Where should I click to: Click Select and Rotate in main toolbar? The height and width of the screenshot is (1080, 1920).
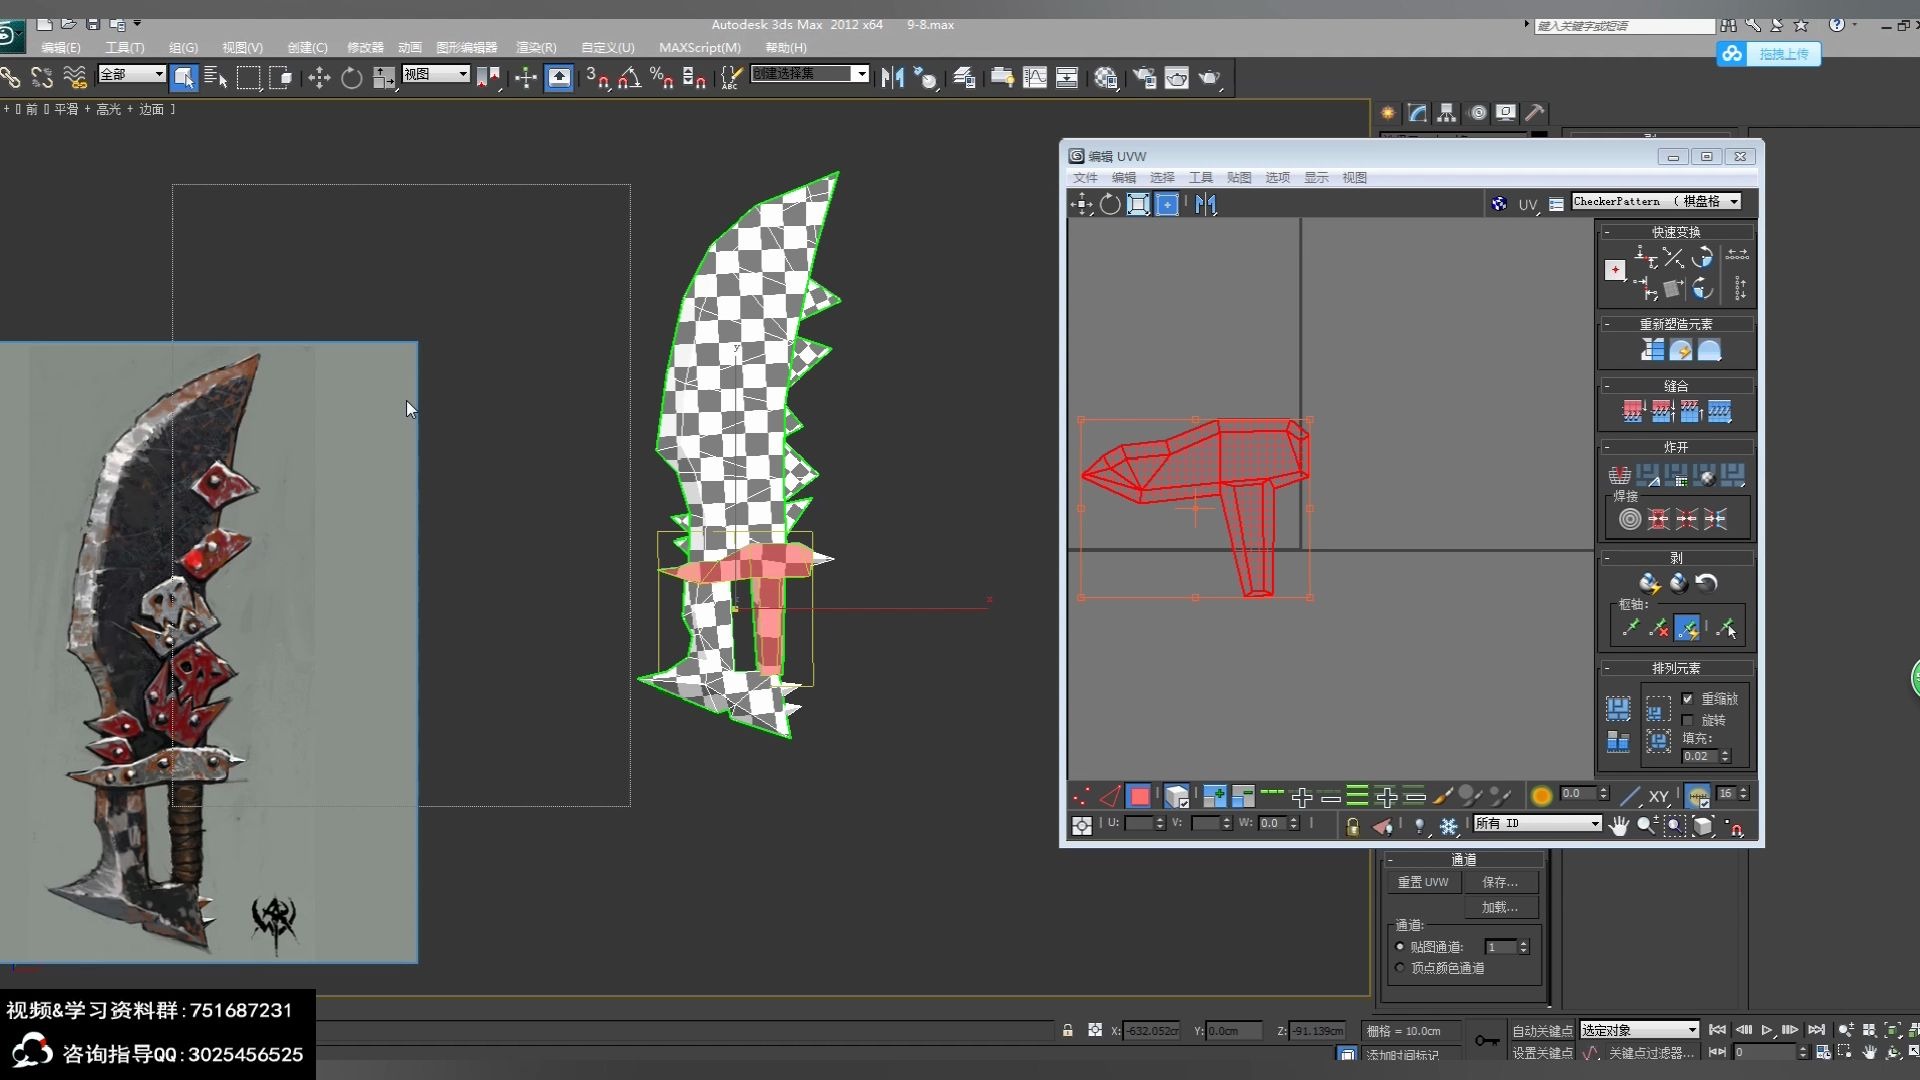352,78
